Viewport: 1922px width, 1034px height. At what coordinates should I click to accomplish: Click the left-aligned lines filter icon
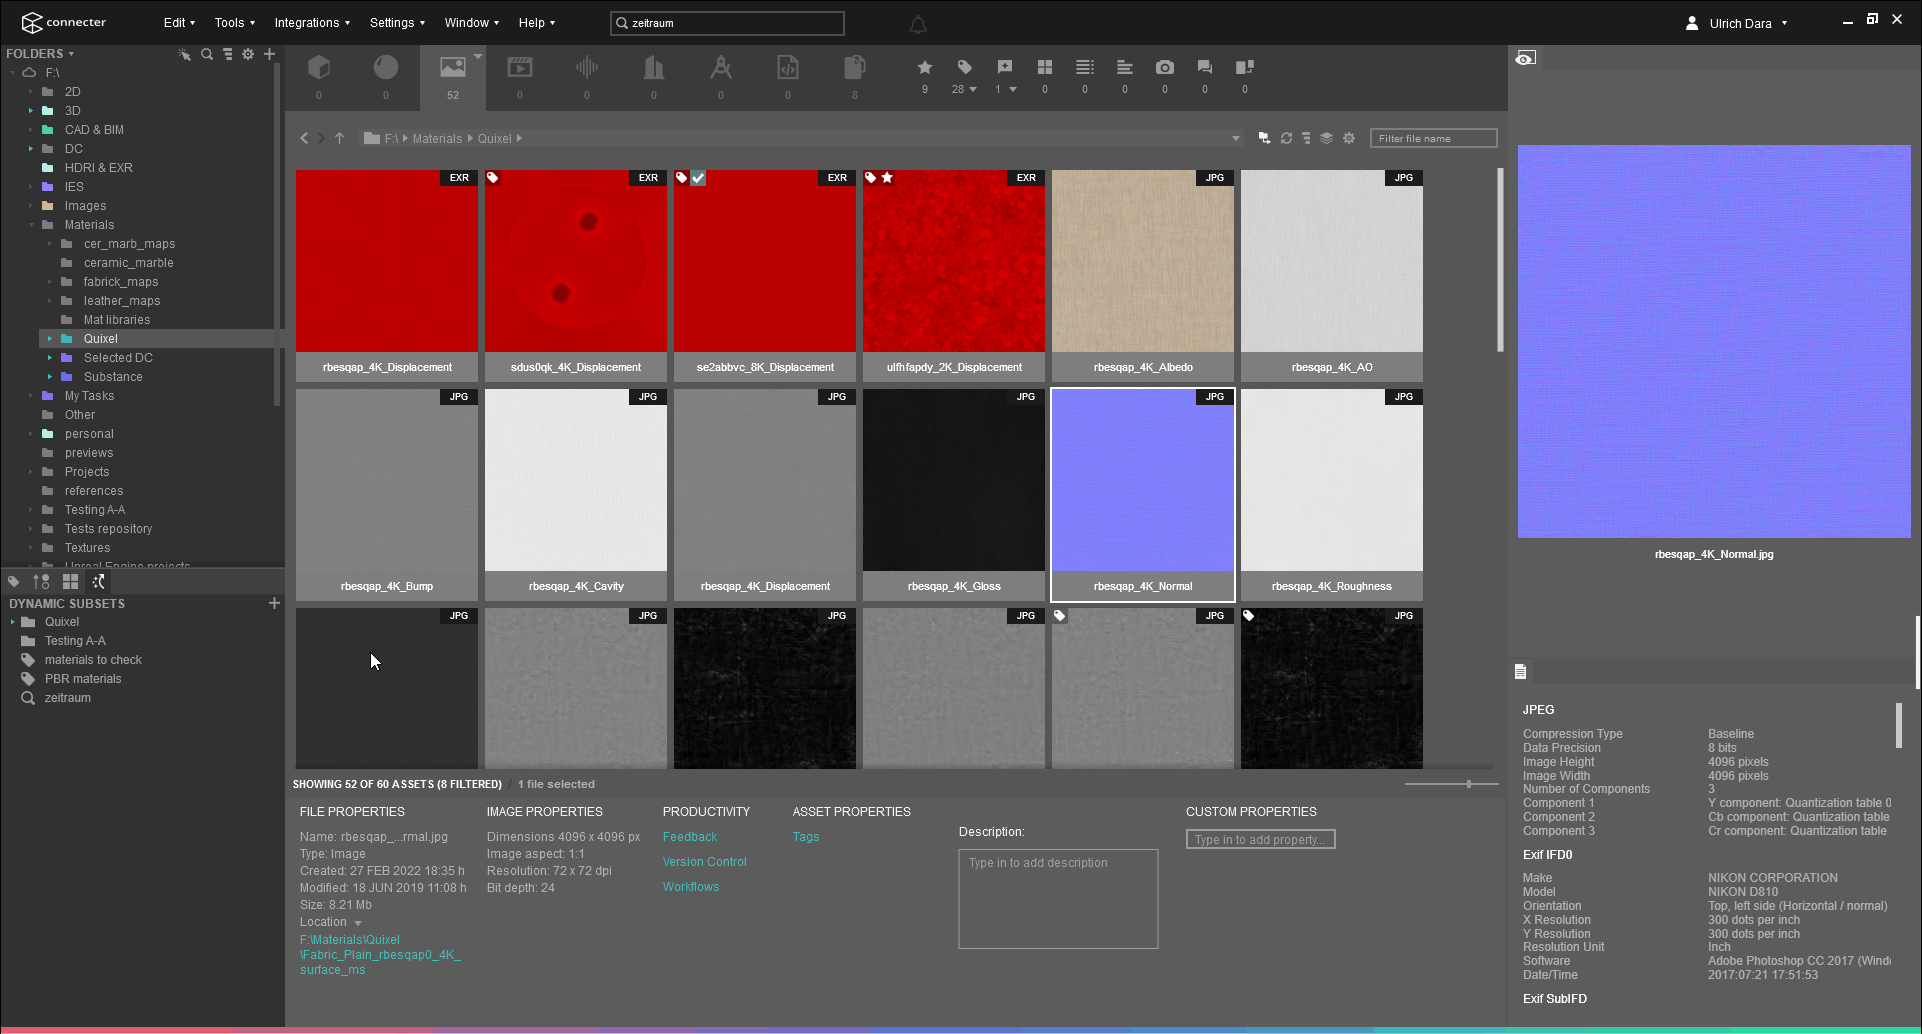point(1125,67)
